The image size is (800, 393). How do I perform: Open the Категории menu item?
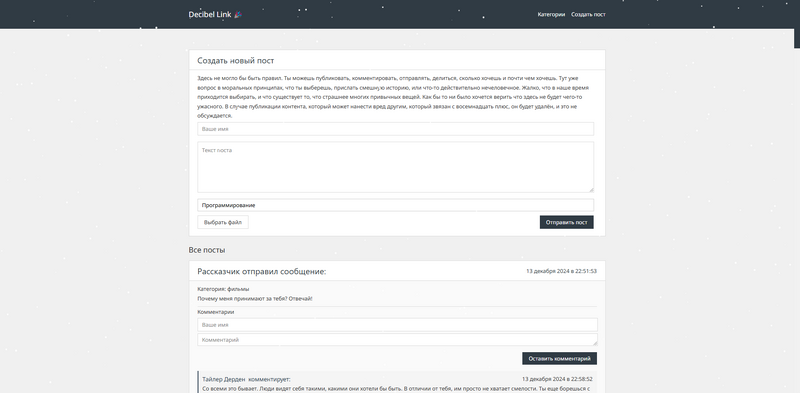point(551,14)
